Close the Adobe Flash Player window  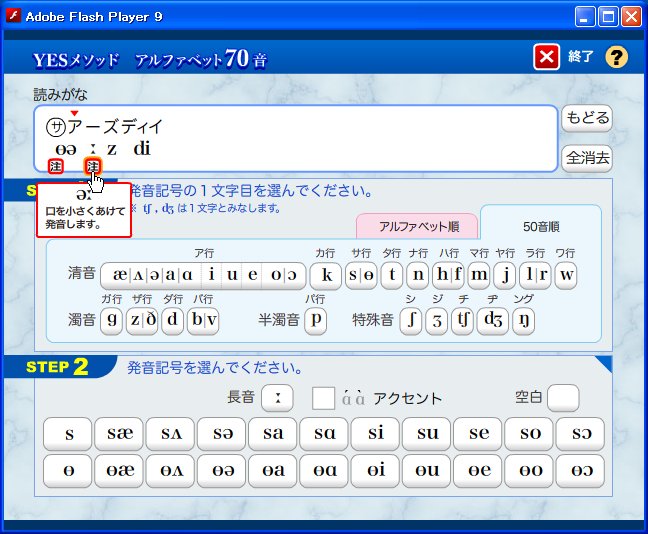click(x=632, y=17)
